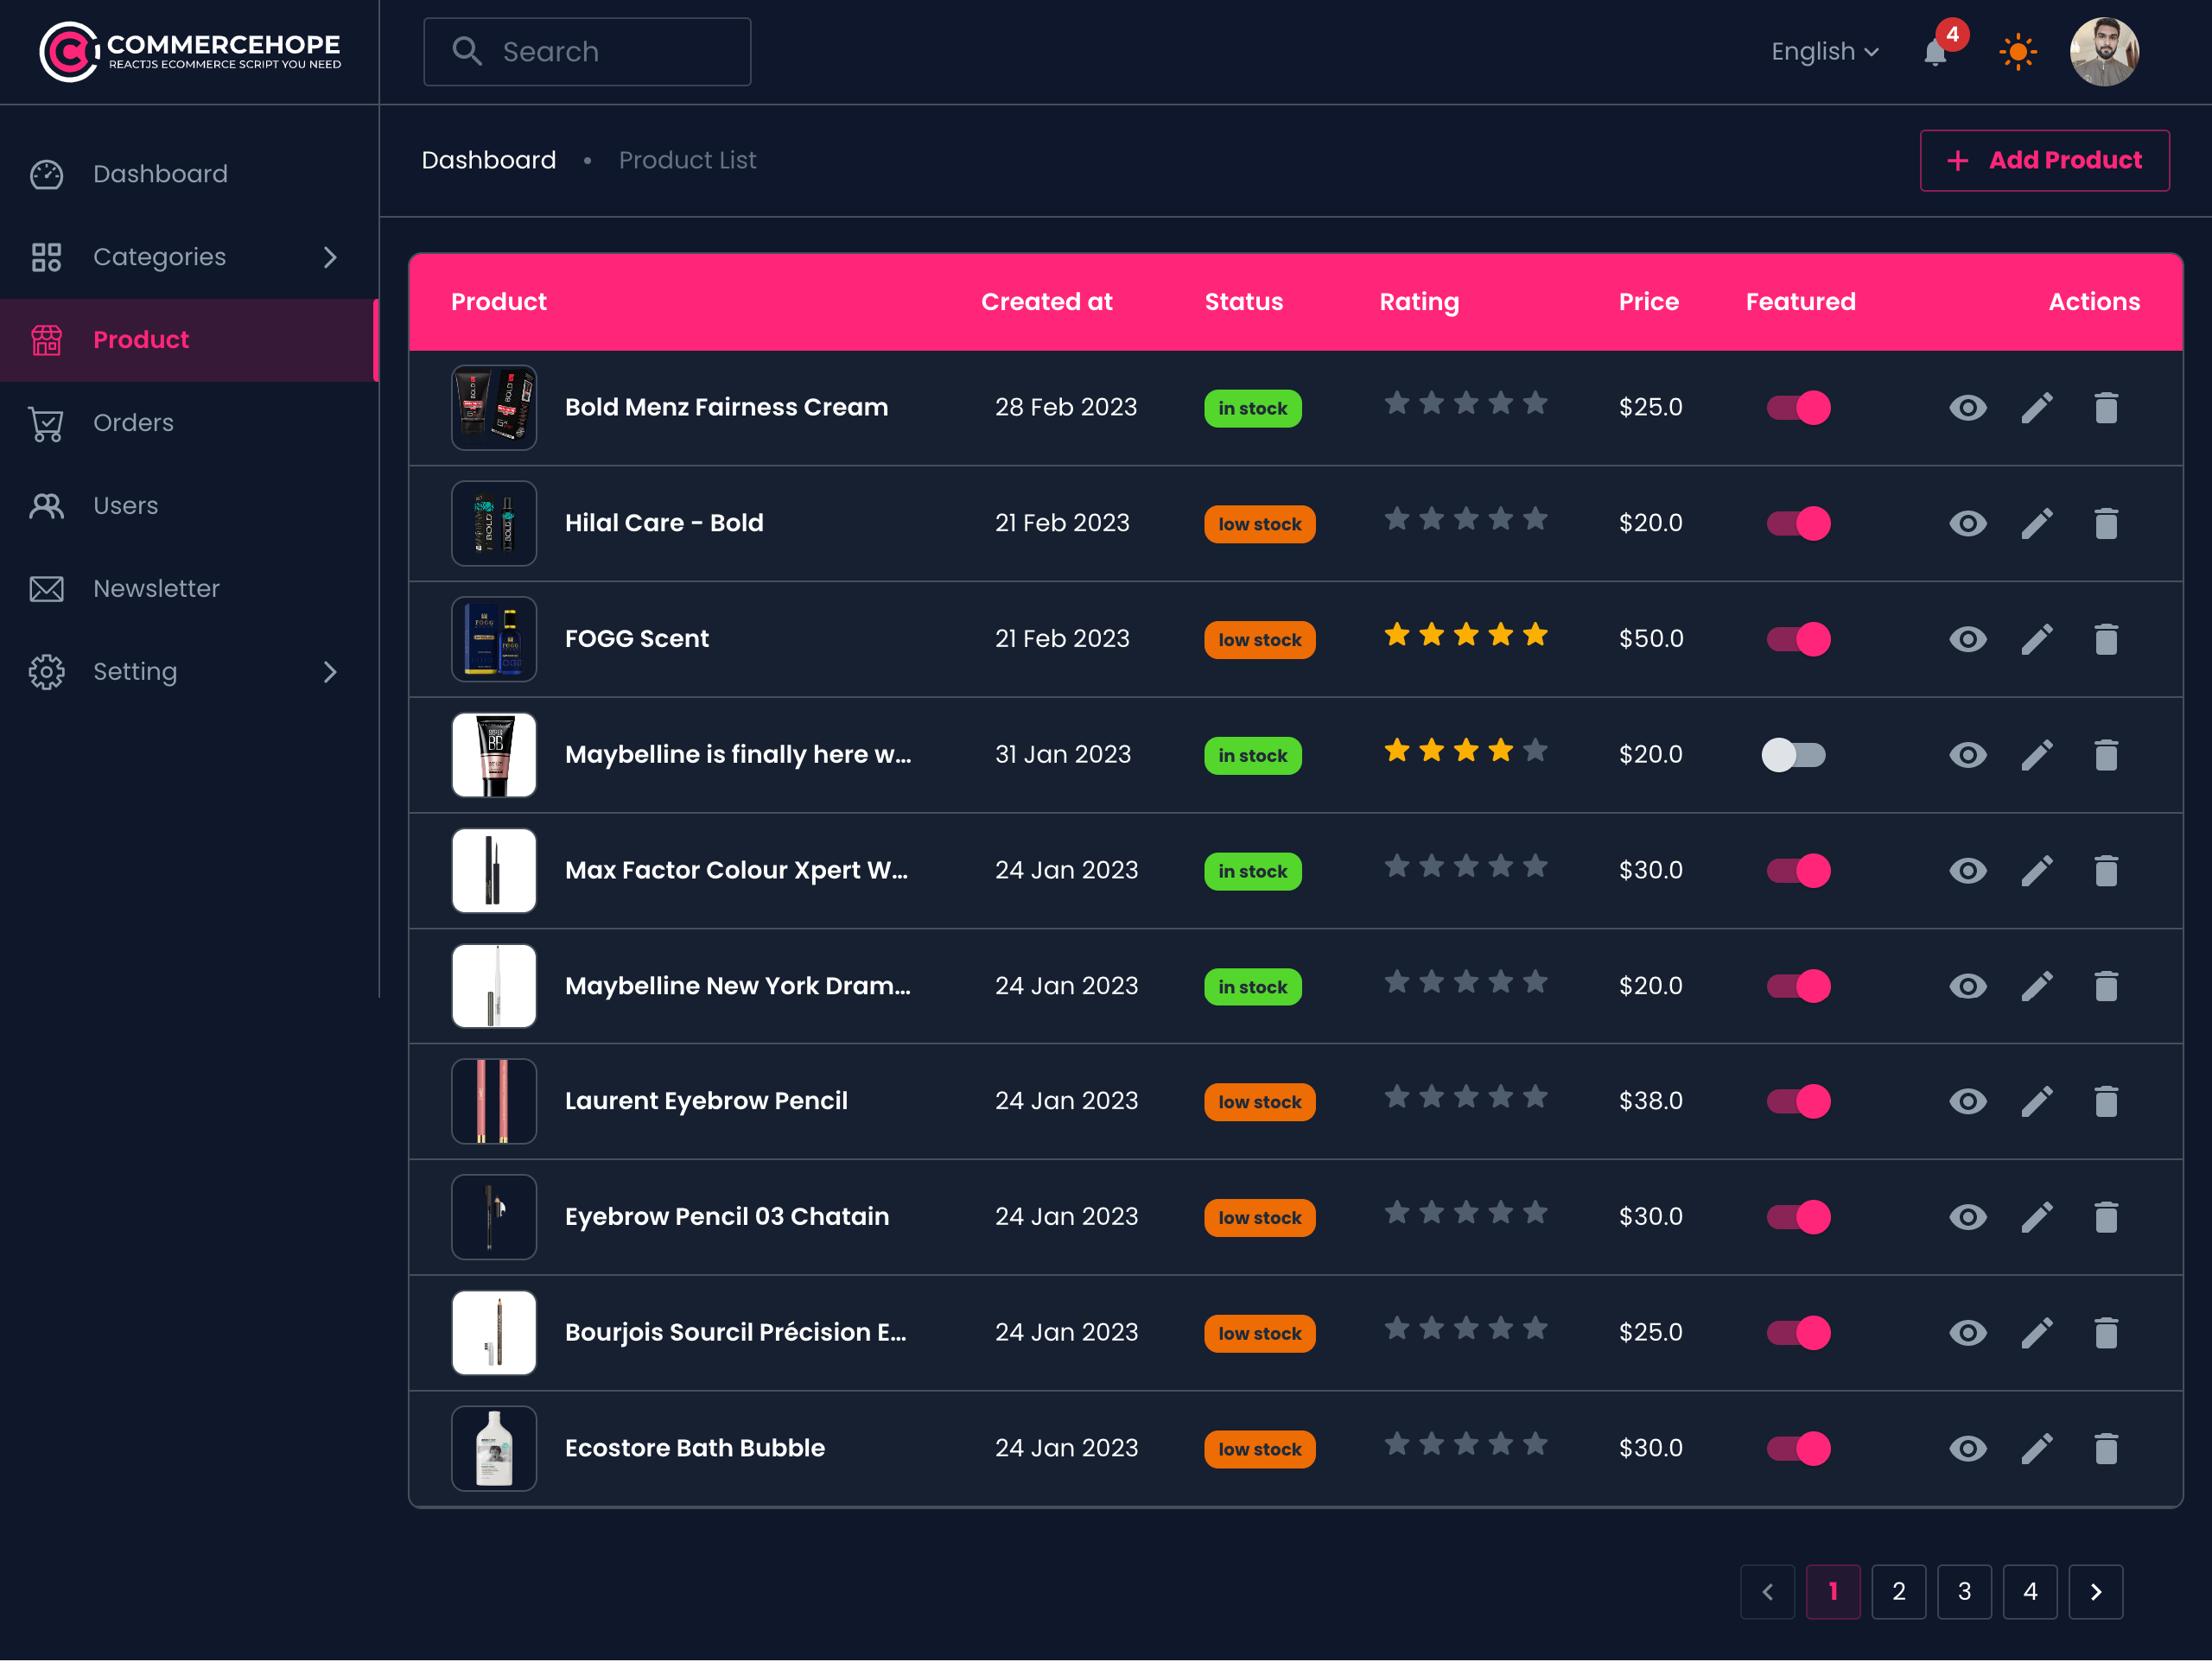
Task: Select the Orders cart icon
Action: 46,423
